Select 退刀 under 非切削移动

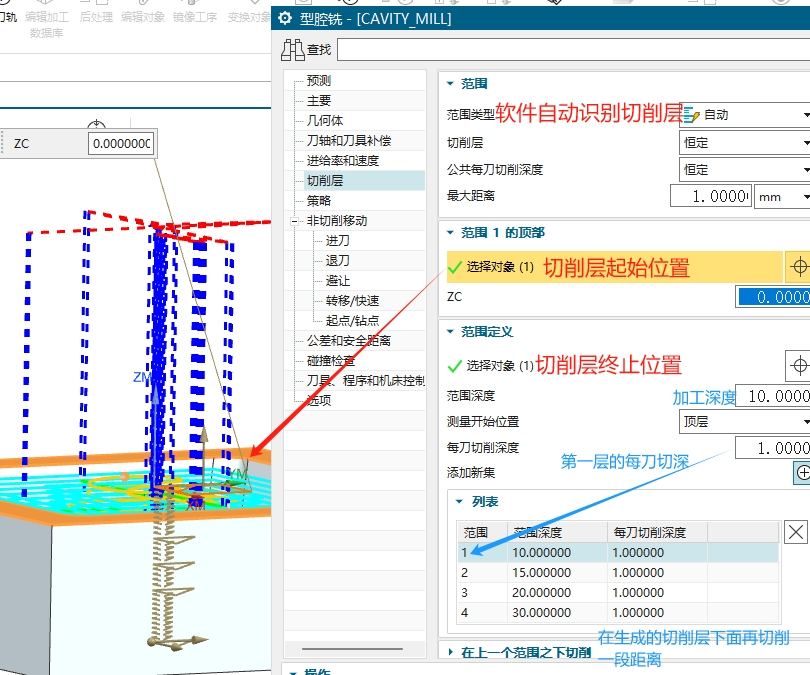pos(337,261)
